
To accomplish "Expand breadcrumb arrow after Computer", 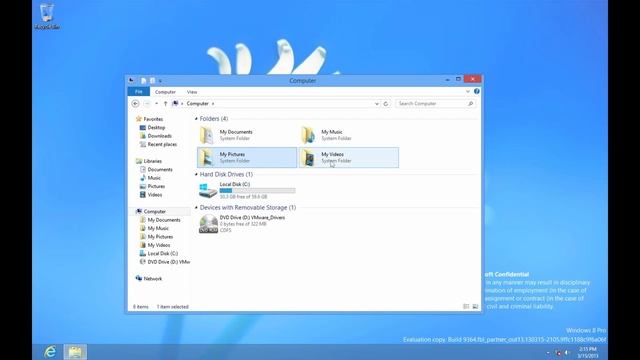I will (x=213, y=104).
